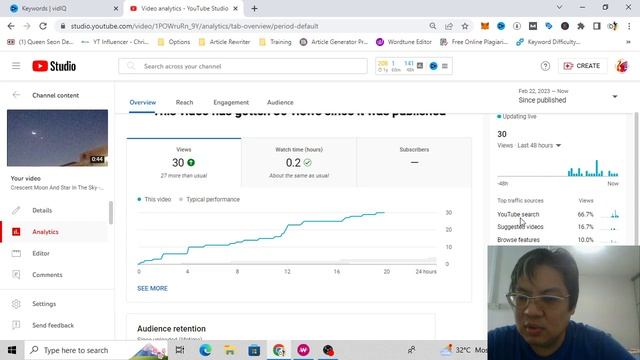Click the browser back arrow
640x360 pixels.
[x=11, y=26]
